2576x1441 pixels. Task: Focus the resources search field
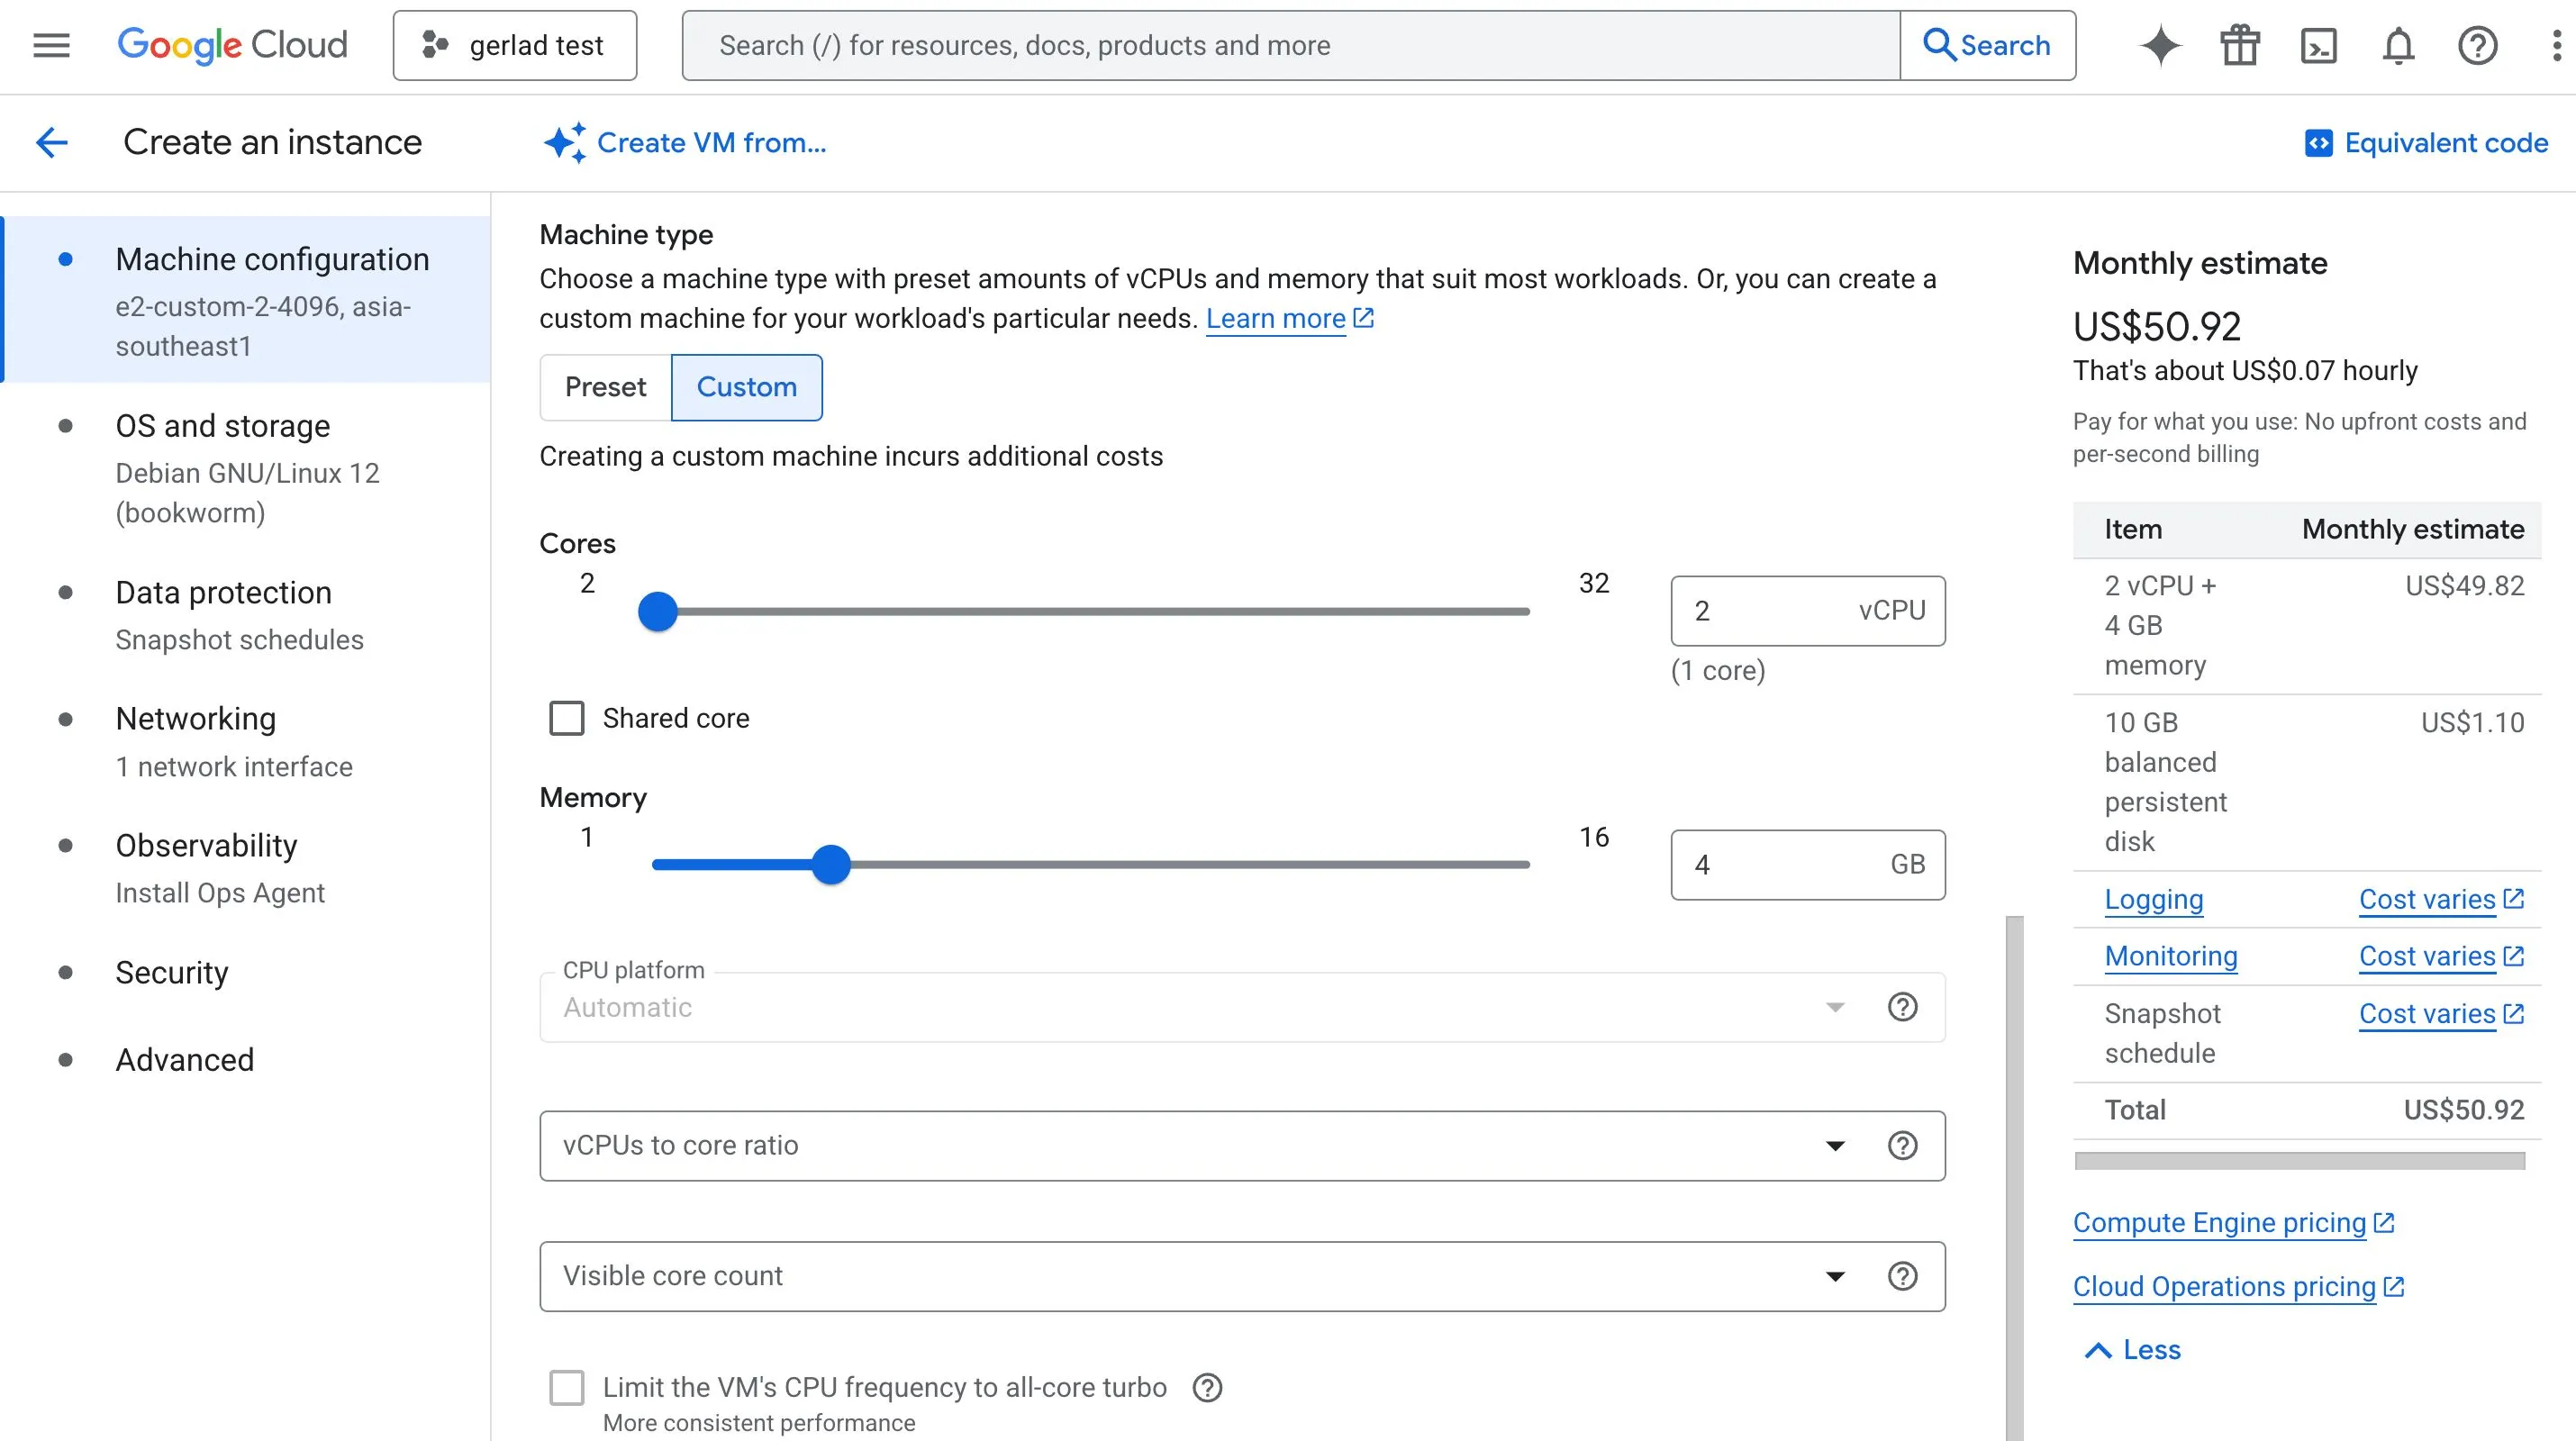coord(1290,45)
